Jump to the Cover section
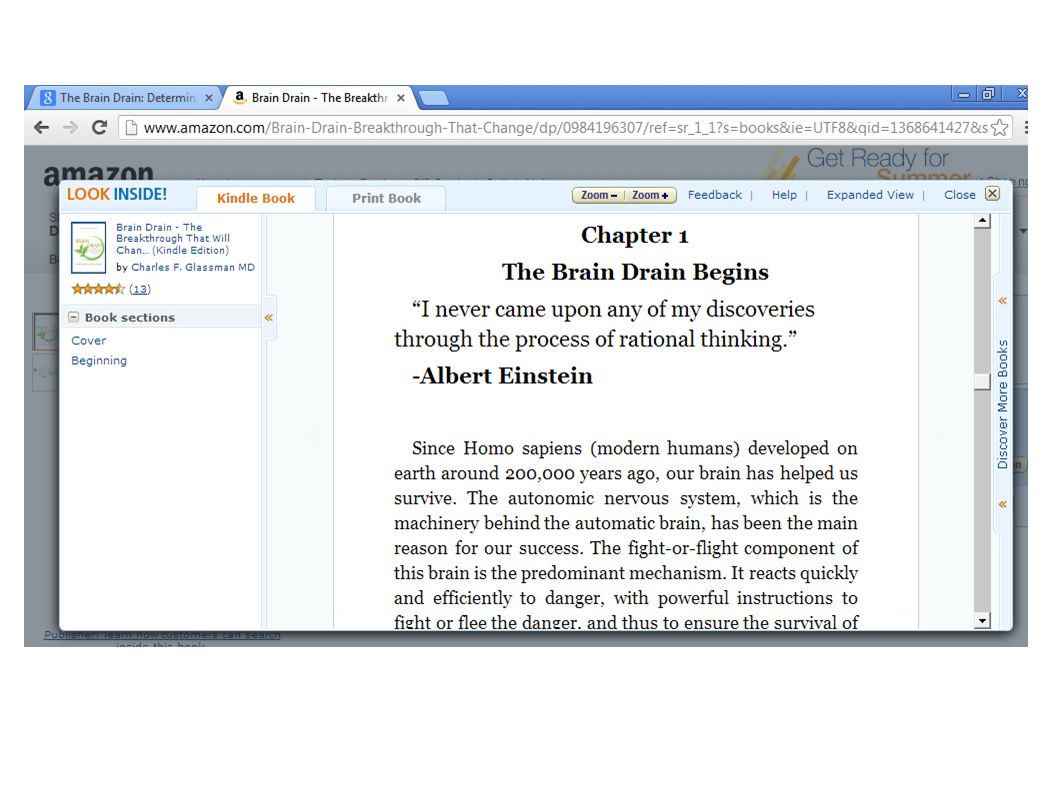The image size is (1058, 793). point(88,341)
